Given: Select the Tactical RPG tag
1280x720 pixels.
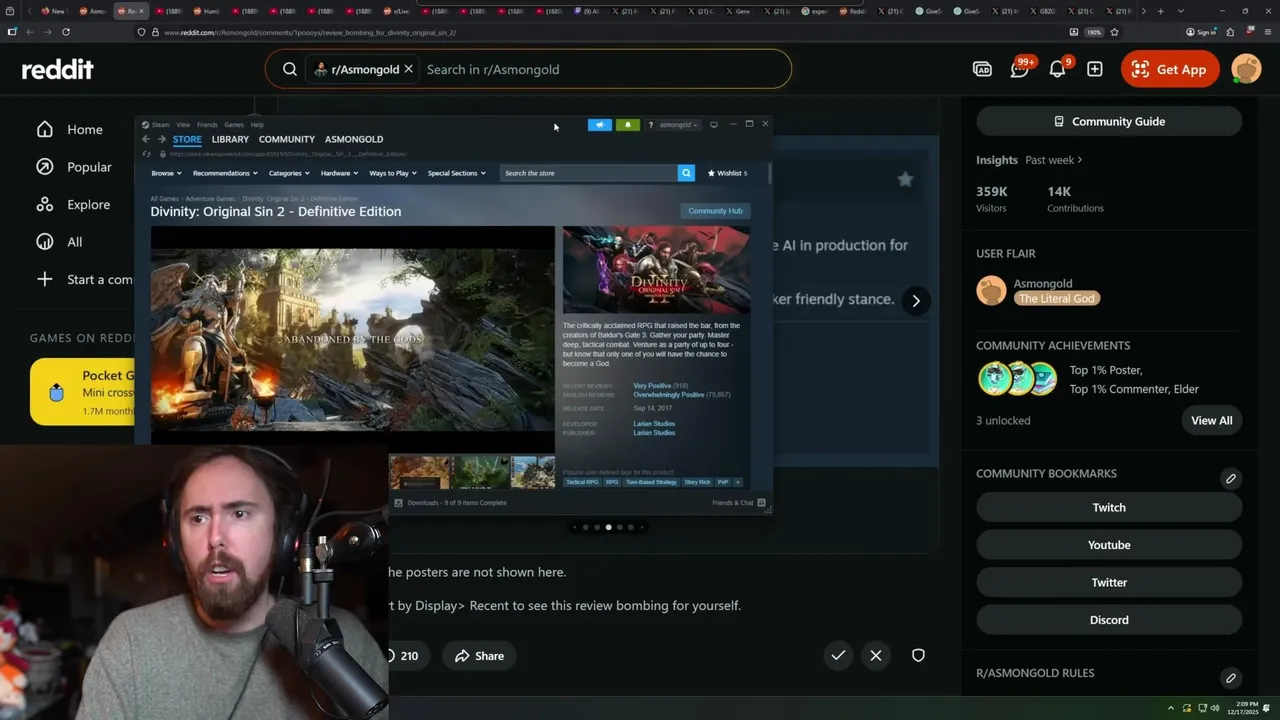Looking at the screenshot, I should point(582,482).
